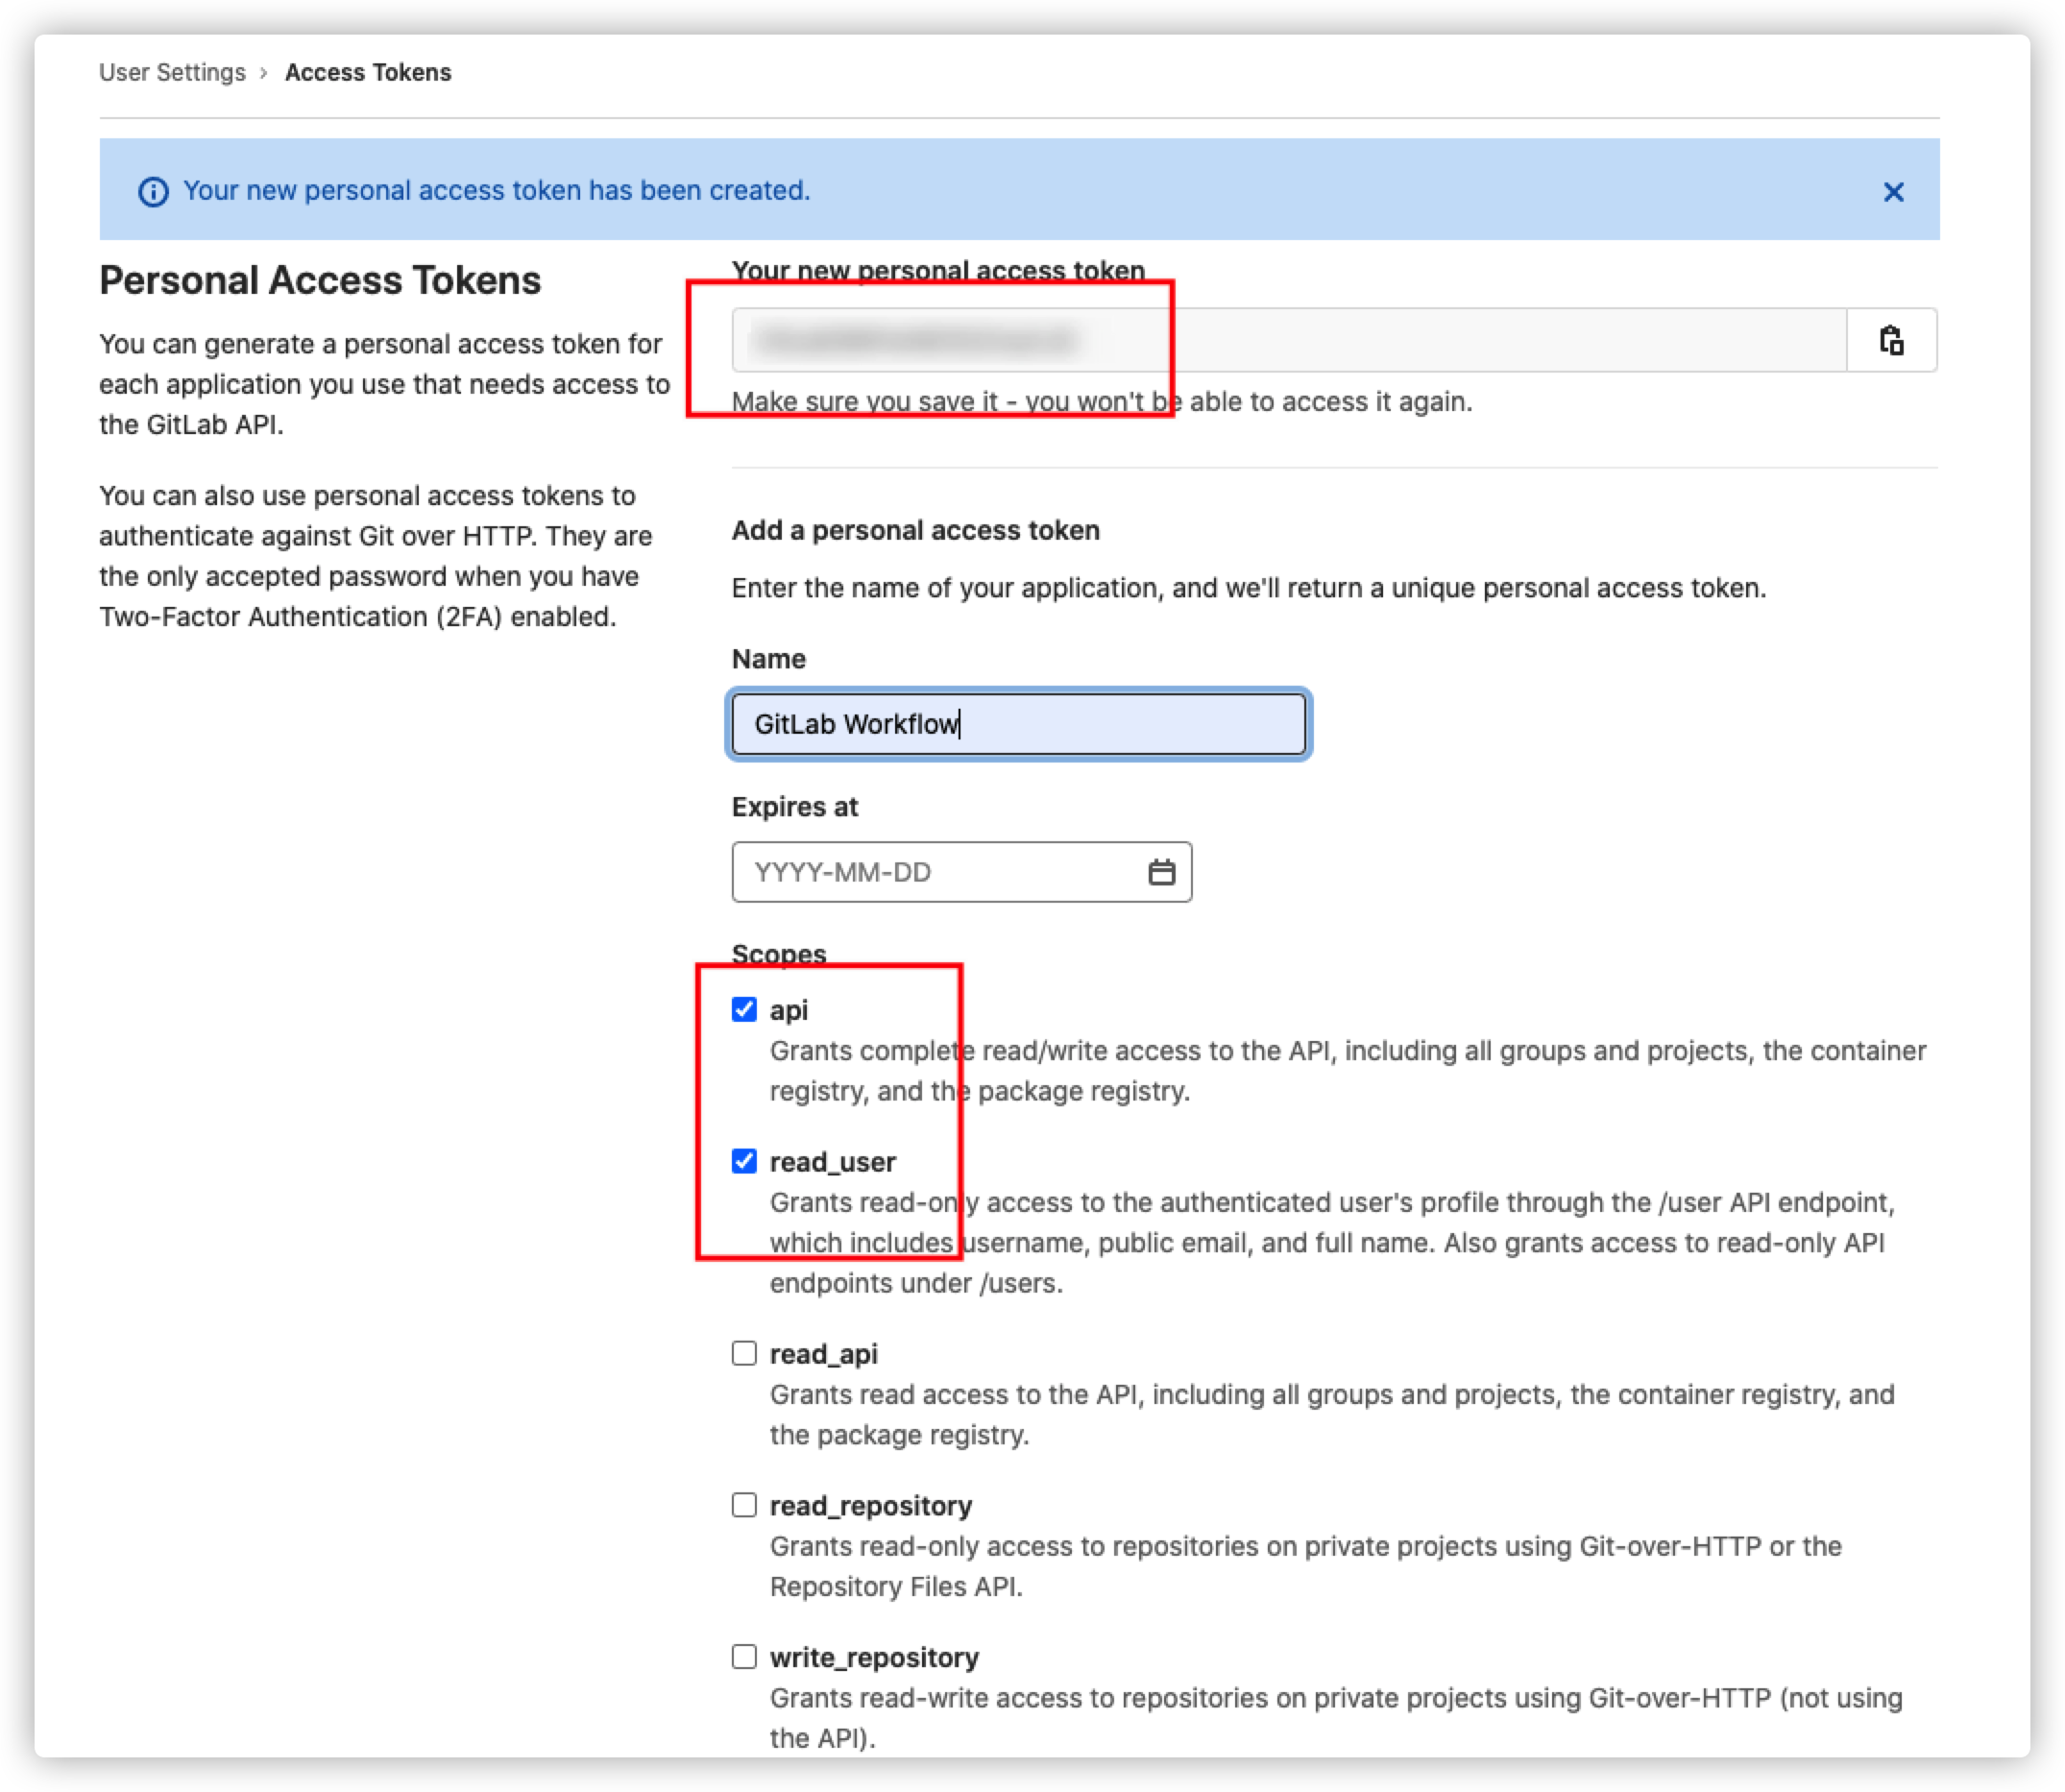Enable the read_api scope
The image size is (2065, 1792).
[744, 1353]
